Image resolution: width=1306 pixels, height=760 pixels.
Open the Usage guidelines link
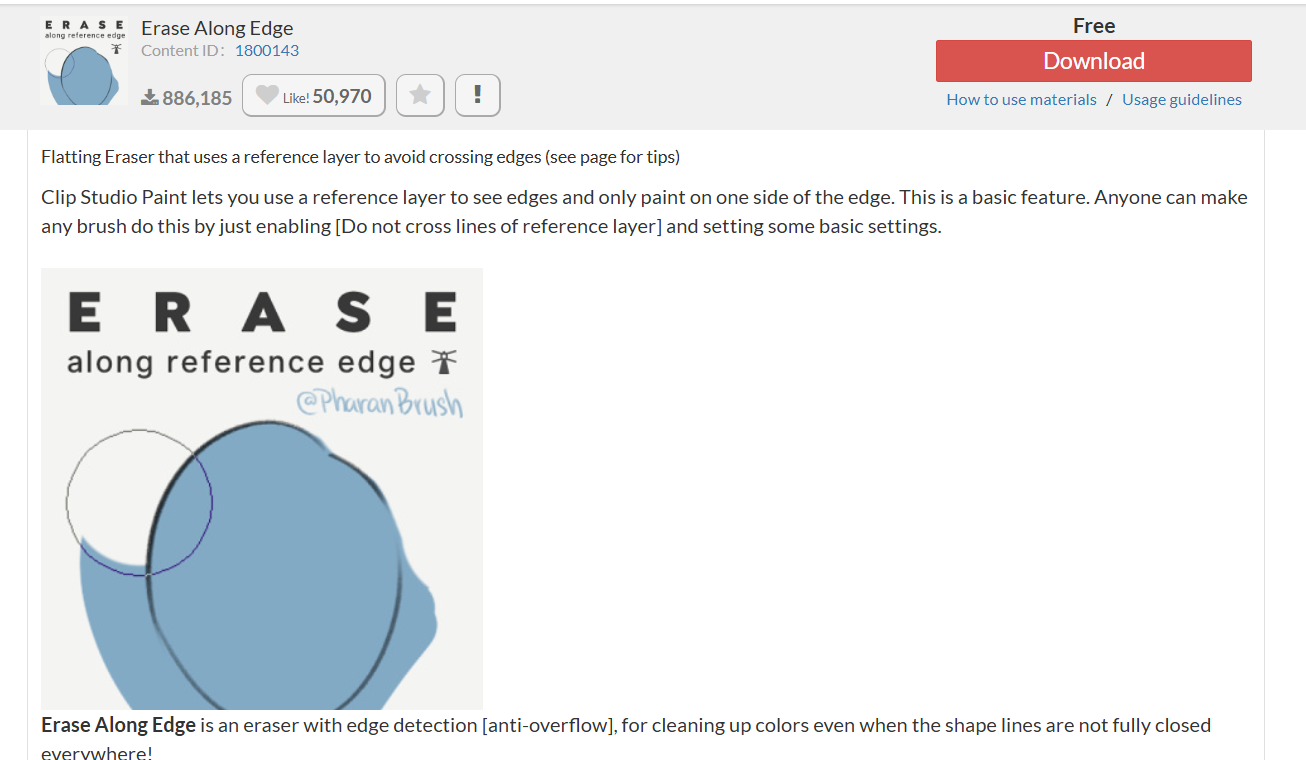click(1181, 99)
